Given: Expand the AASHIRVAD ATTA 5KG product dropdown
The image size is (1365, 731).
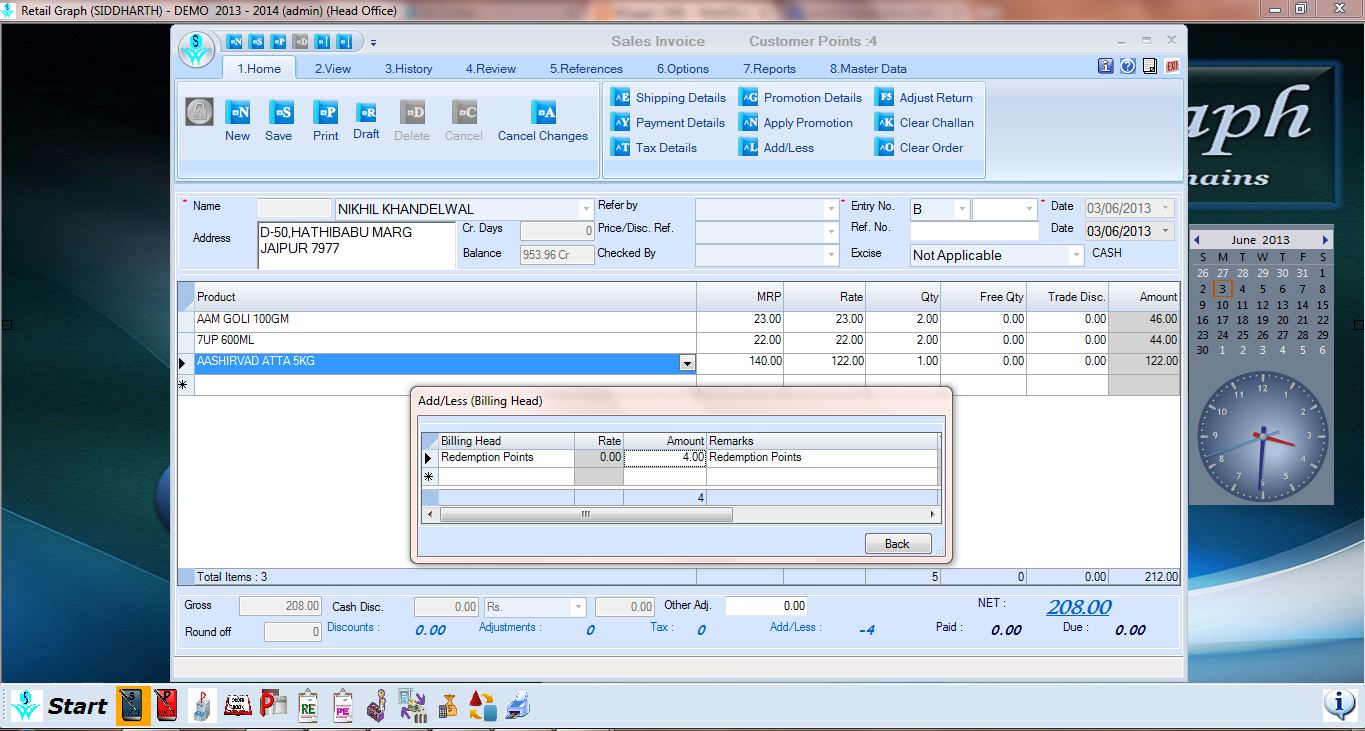Looking at the screenshot, I should pos(686,363).
